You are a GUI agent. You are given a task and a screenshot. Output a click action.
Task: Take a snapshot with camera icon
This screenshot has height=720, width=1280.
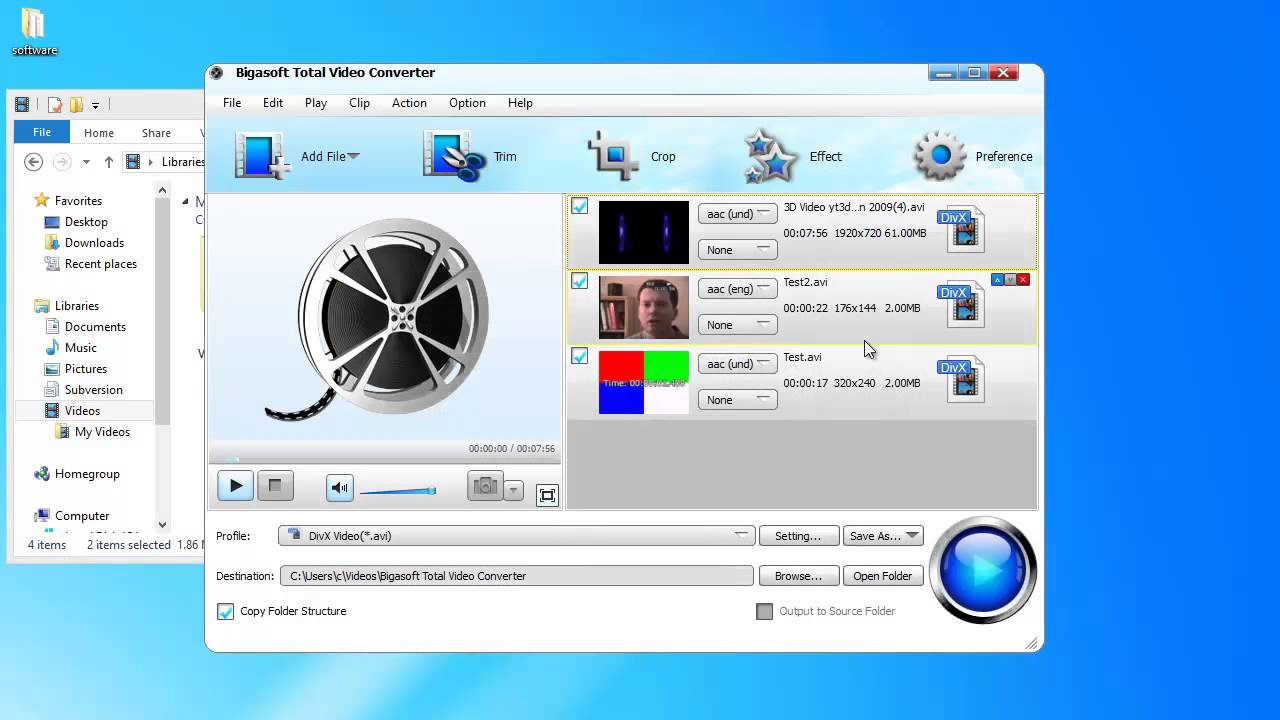[485, 487]
